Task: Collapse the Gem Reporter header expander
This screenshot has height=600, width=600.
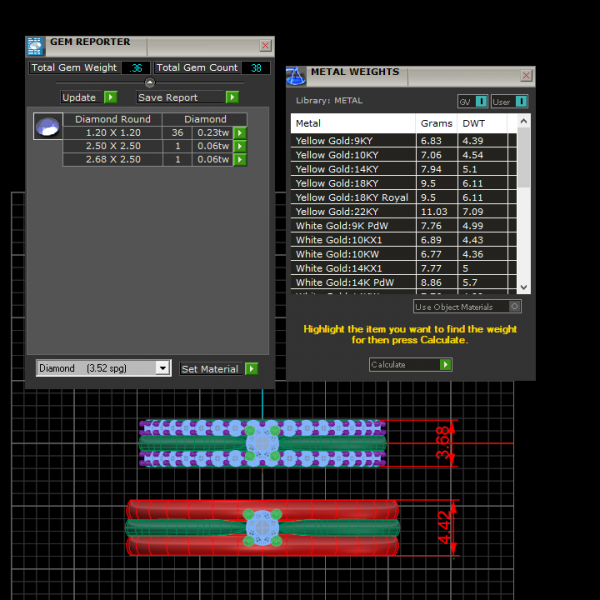Action: tap(150, 82)
